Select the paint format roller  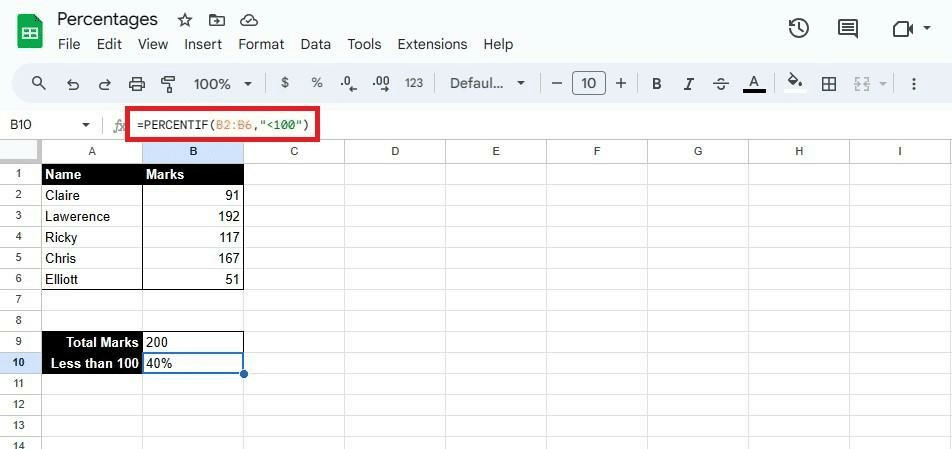tap(168, 84)
